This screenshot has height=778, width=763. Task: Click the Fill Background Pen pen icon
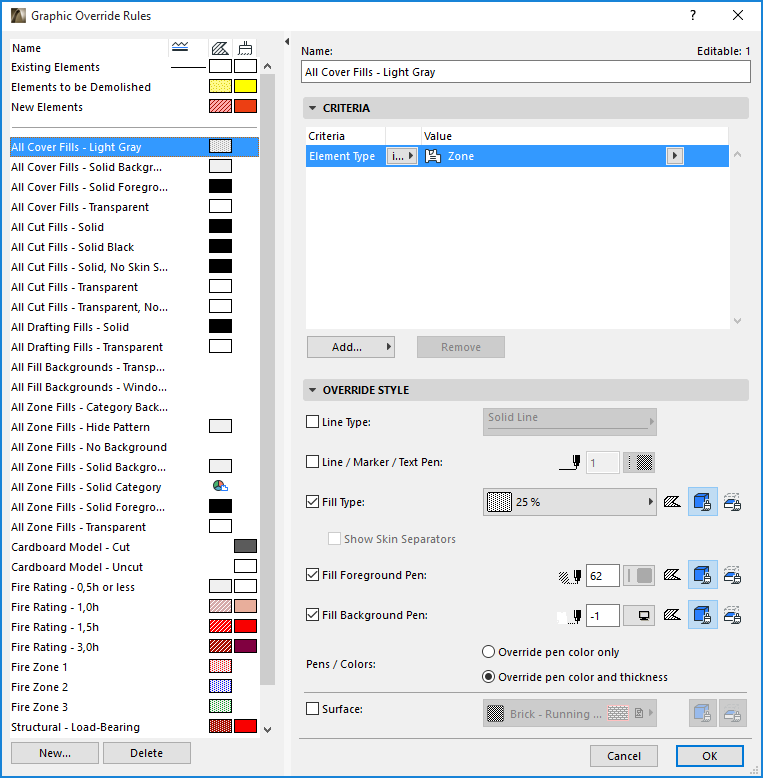tap(570, 617)
